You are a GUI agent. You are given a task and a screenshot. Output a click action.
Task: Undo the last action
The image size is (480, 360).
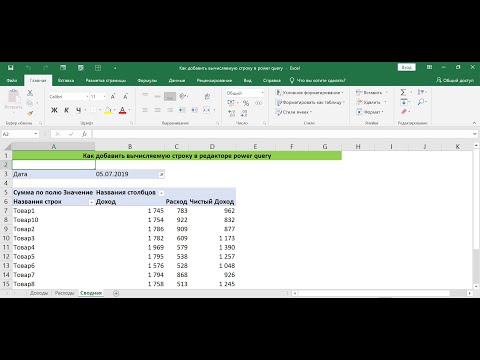28,68
